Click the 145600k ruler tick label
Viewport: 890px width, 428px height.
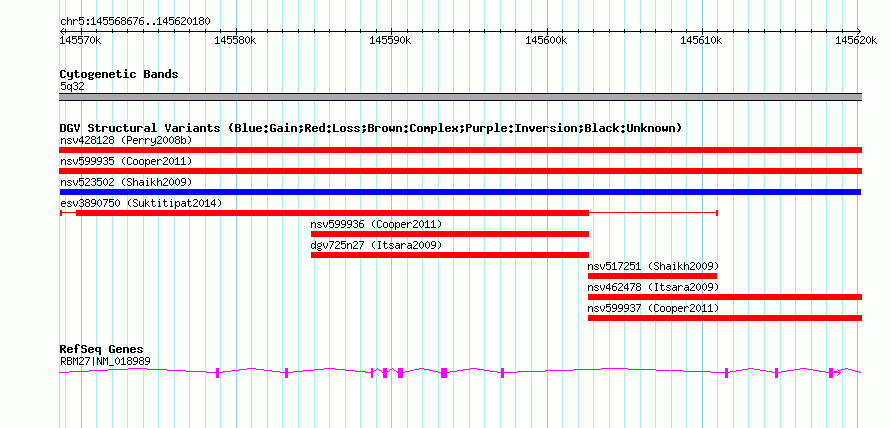click(x=546, y=40)
